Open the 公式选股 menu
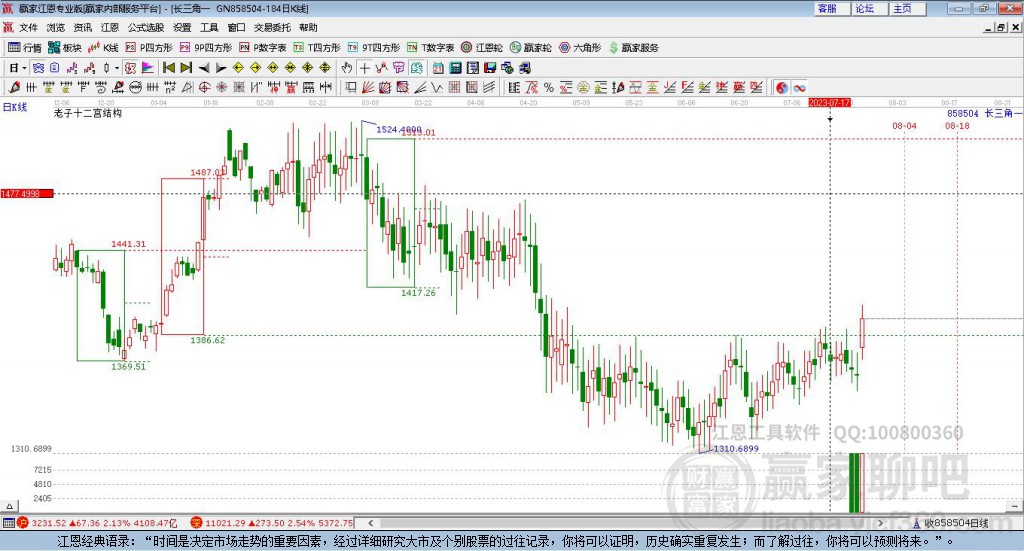The height and width of the screenshot is (551, 1024). pyautogui.click(x=146, y=27)
